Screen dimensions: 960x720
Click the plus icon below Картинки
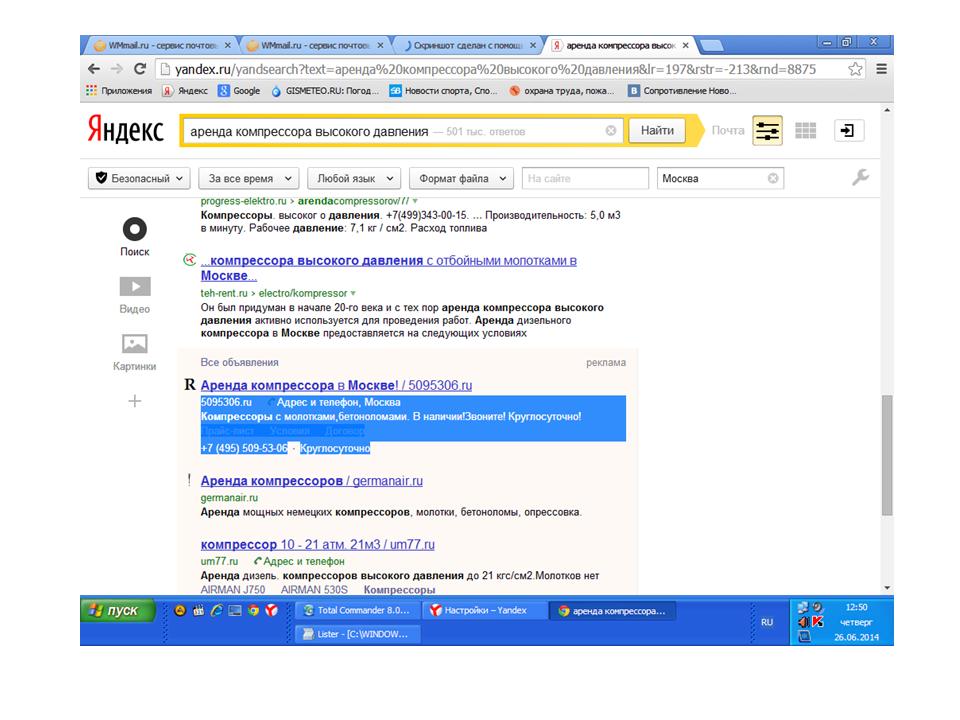[x=135, y=401]
